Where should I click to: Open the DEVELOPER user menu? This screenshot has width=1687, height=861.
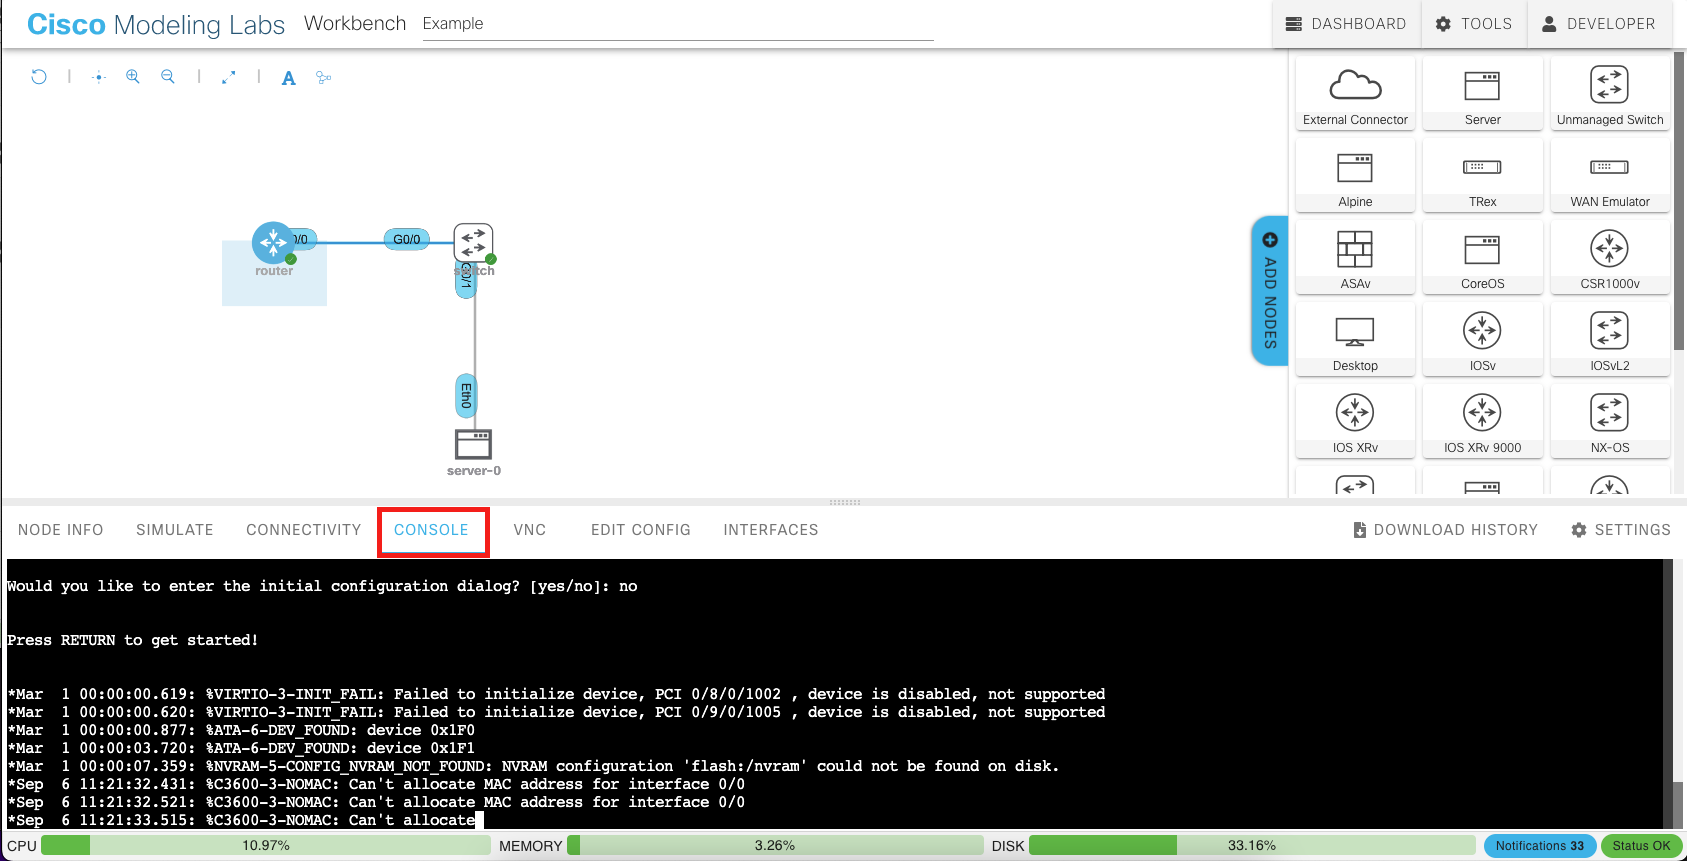pos(1599,24)
